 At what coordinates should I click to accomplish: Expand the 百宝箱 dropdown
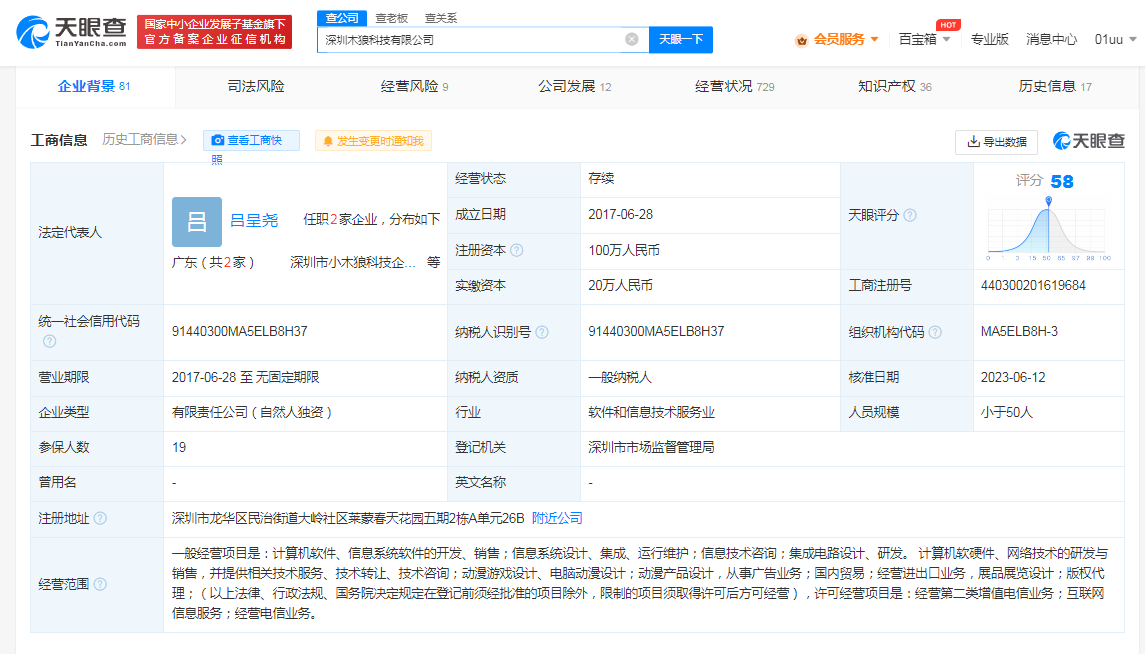(924, 39)
